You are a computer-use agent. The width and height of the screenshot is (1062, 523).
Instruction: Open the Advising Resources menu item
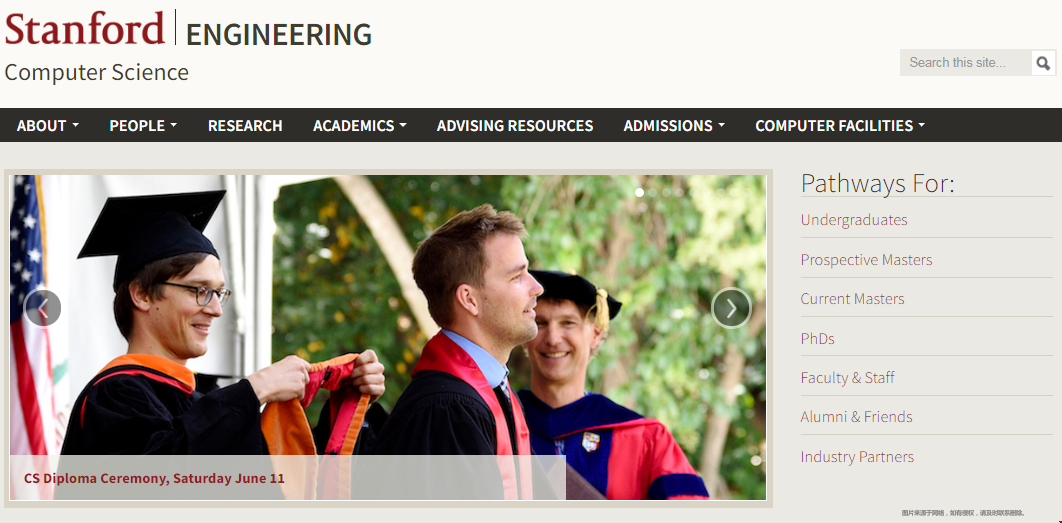pos(515,125)
